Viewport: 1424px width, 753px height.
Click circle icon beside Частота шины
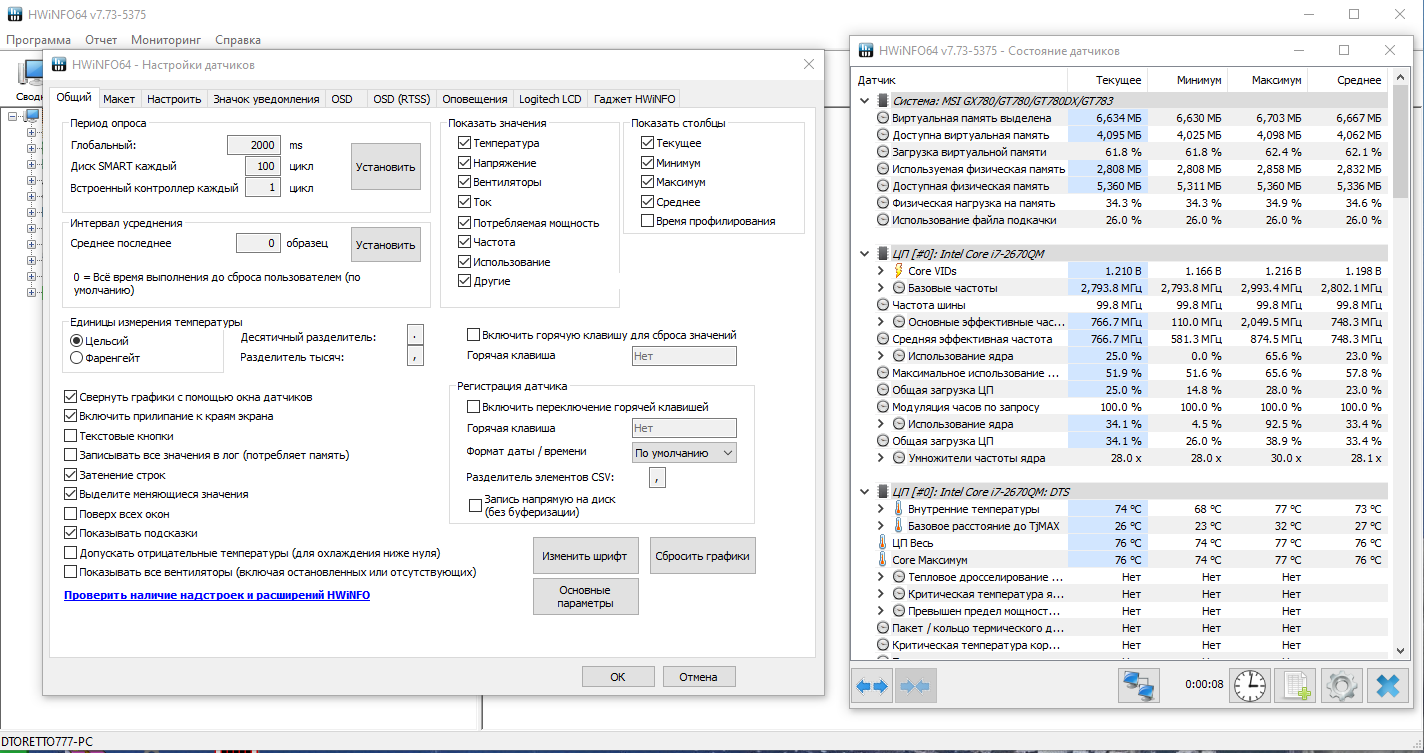pyautogui.click(x=883, y=305)
